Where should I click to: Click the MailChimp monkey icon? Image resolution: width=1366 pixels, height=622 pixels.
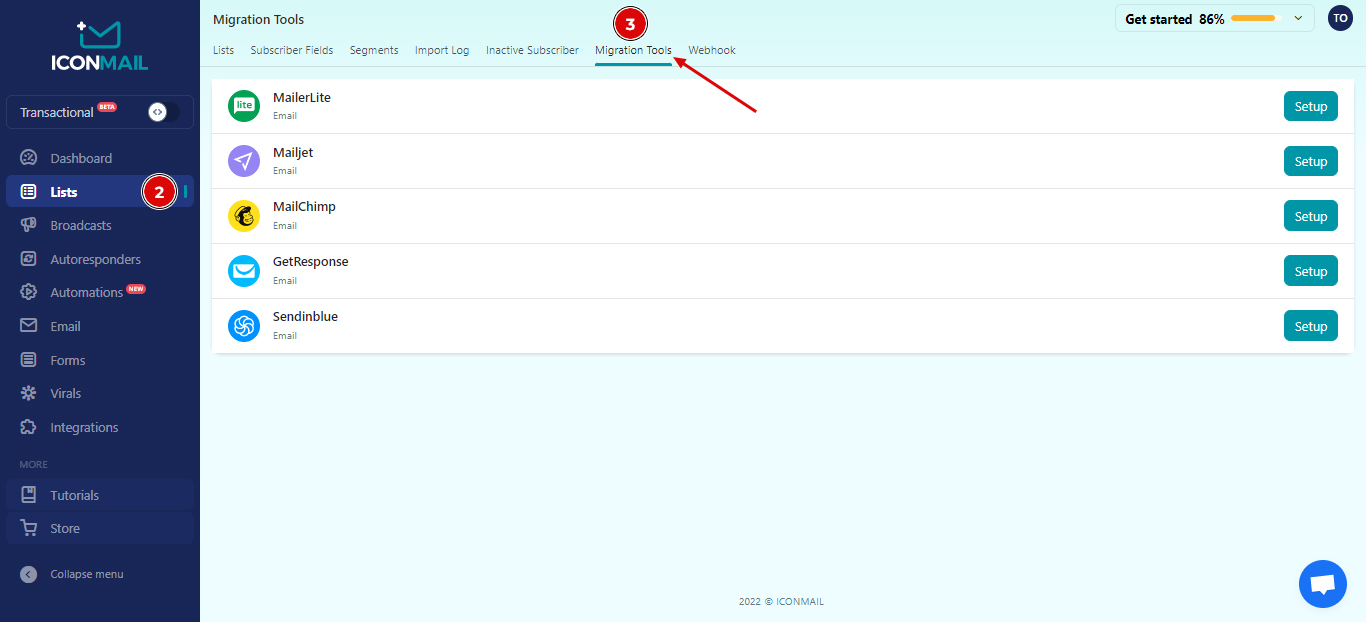[x=244, y=216]
